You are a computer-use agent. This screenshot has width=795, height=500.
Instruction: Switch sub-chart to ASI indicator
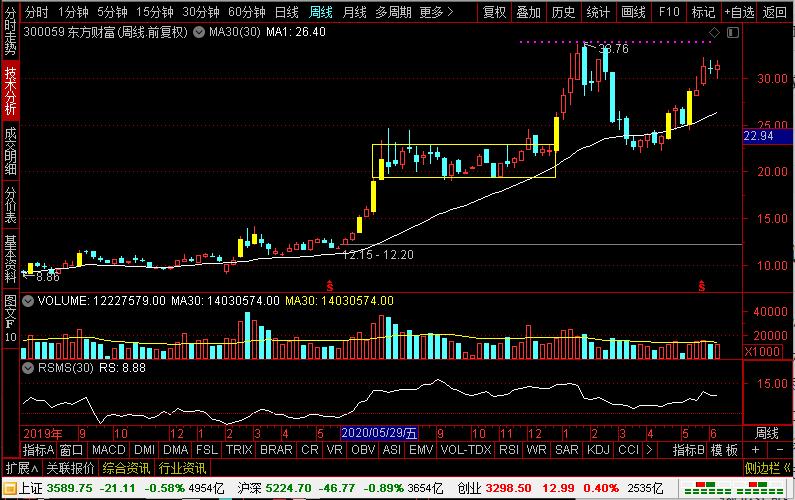pyautogui.click(x=392, y=450)
